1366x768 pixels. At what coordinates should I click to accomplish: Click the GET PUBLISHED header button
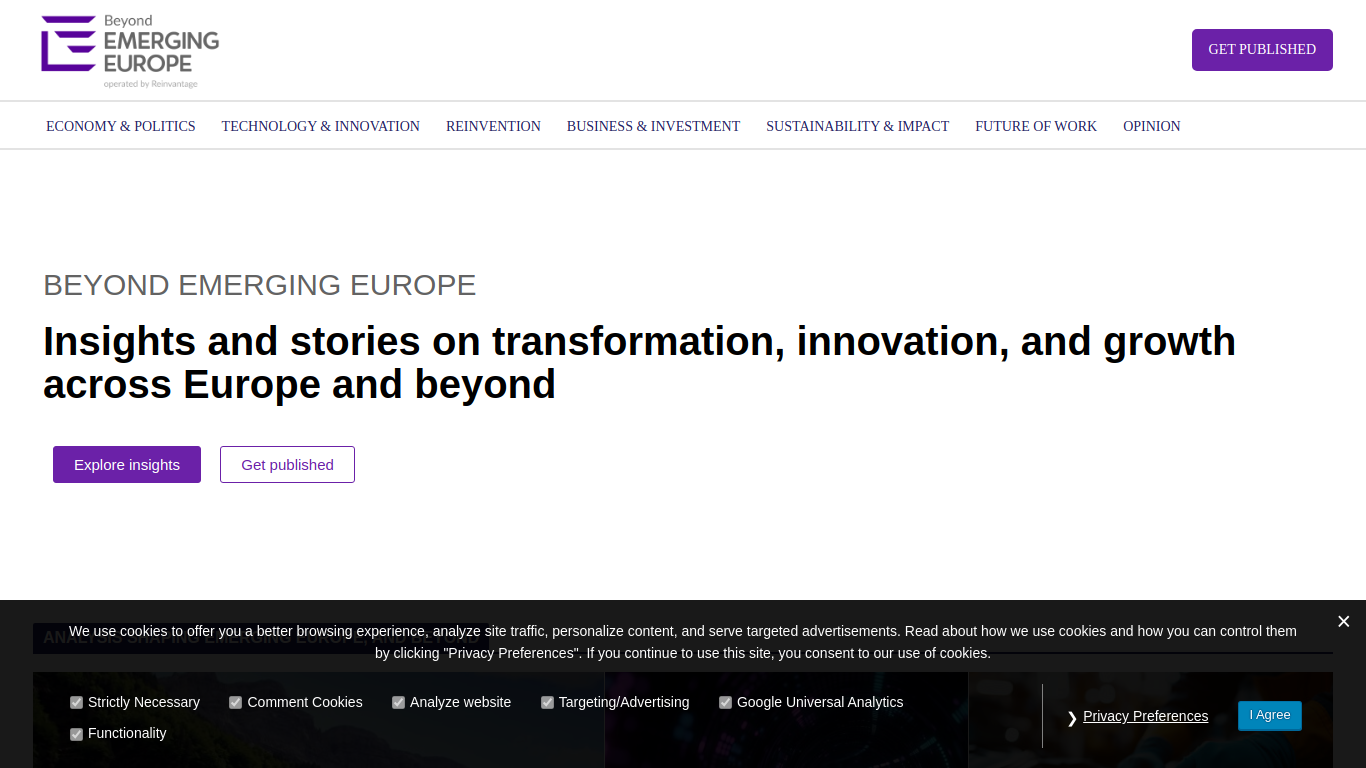click(x=1262, y=50)
